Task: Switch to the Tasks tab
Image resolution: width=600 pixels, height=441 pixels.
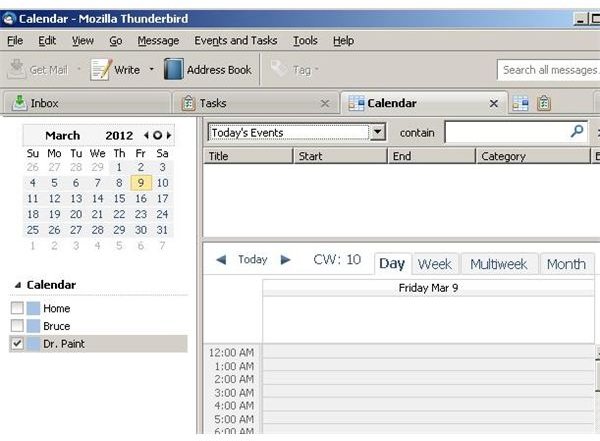Action: click(256, 103)
